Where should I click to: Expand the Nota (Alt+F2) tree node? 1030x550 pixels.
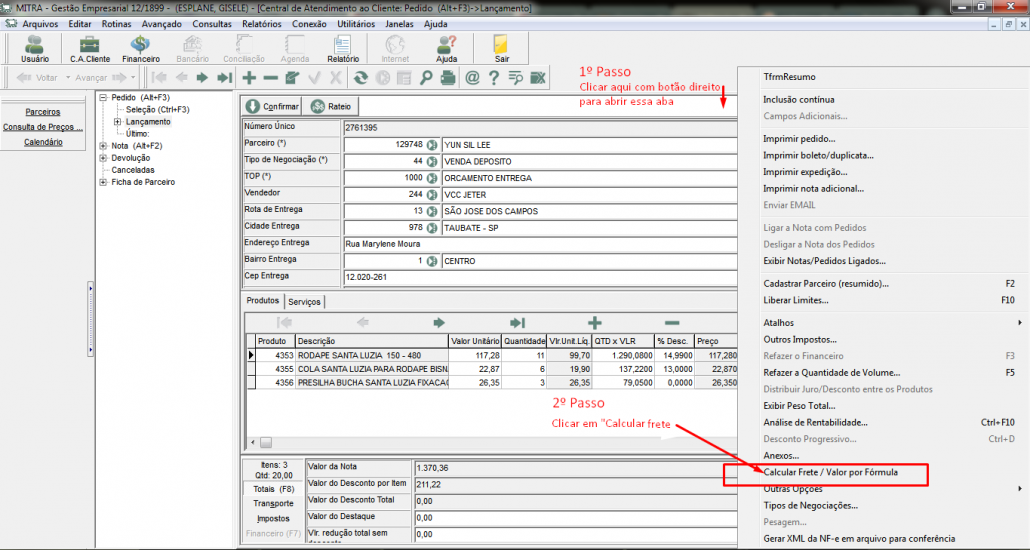tap(104, 146)
